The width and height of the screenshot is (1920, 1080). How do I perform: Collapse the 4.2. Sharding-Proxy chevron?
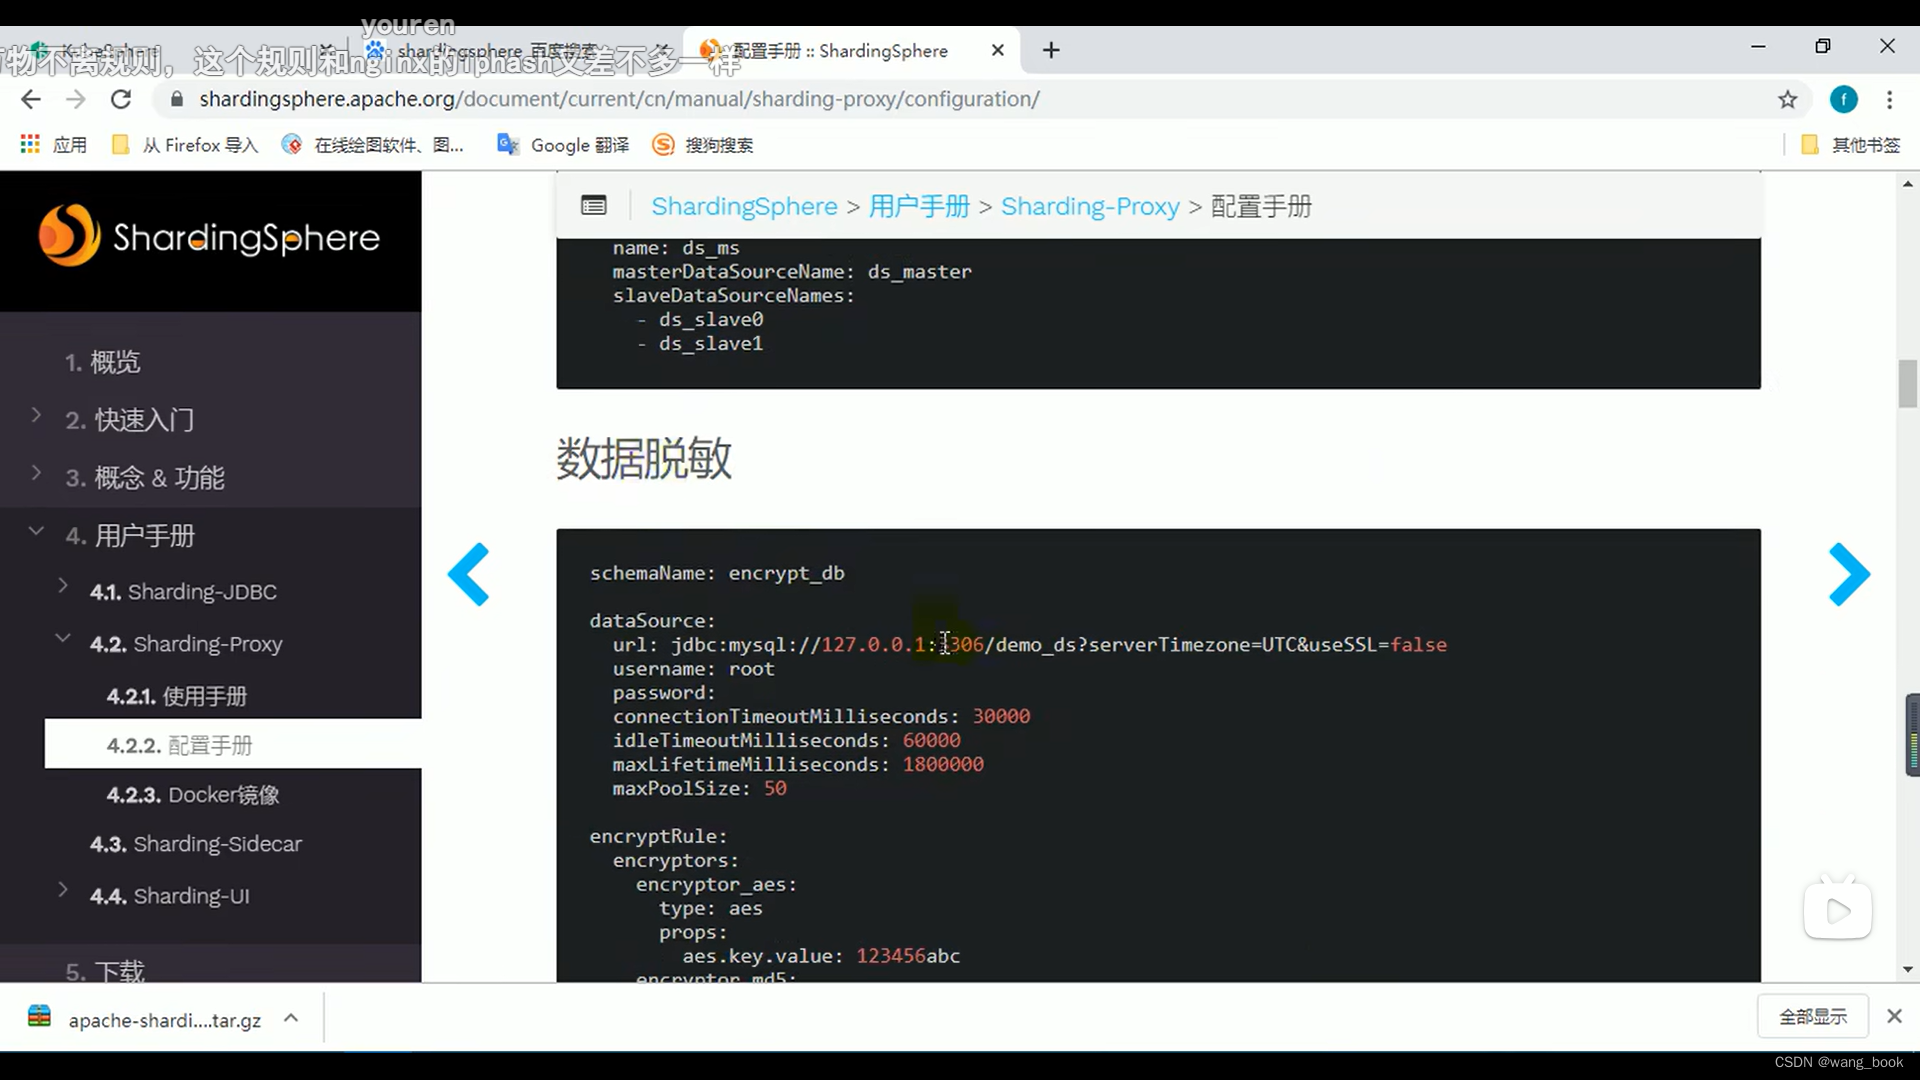tap(62, 638)
